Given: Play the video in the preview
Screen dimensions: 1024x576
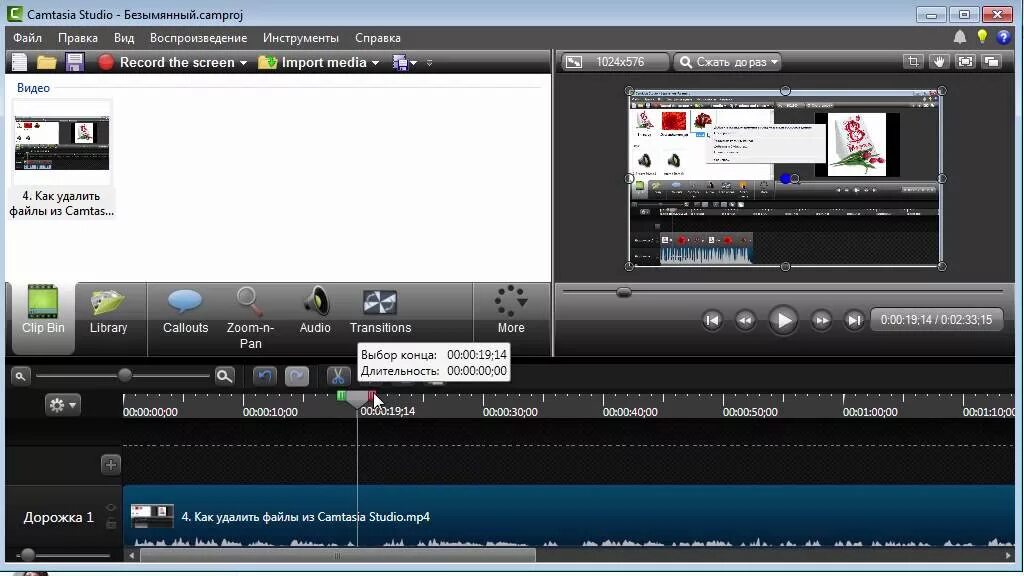Looking at the screenshot, I should tap(783, 320).
